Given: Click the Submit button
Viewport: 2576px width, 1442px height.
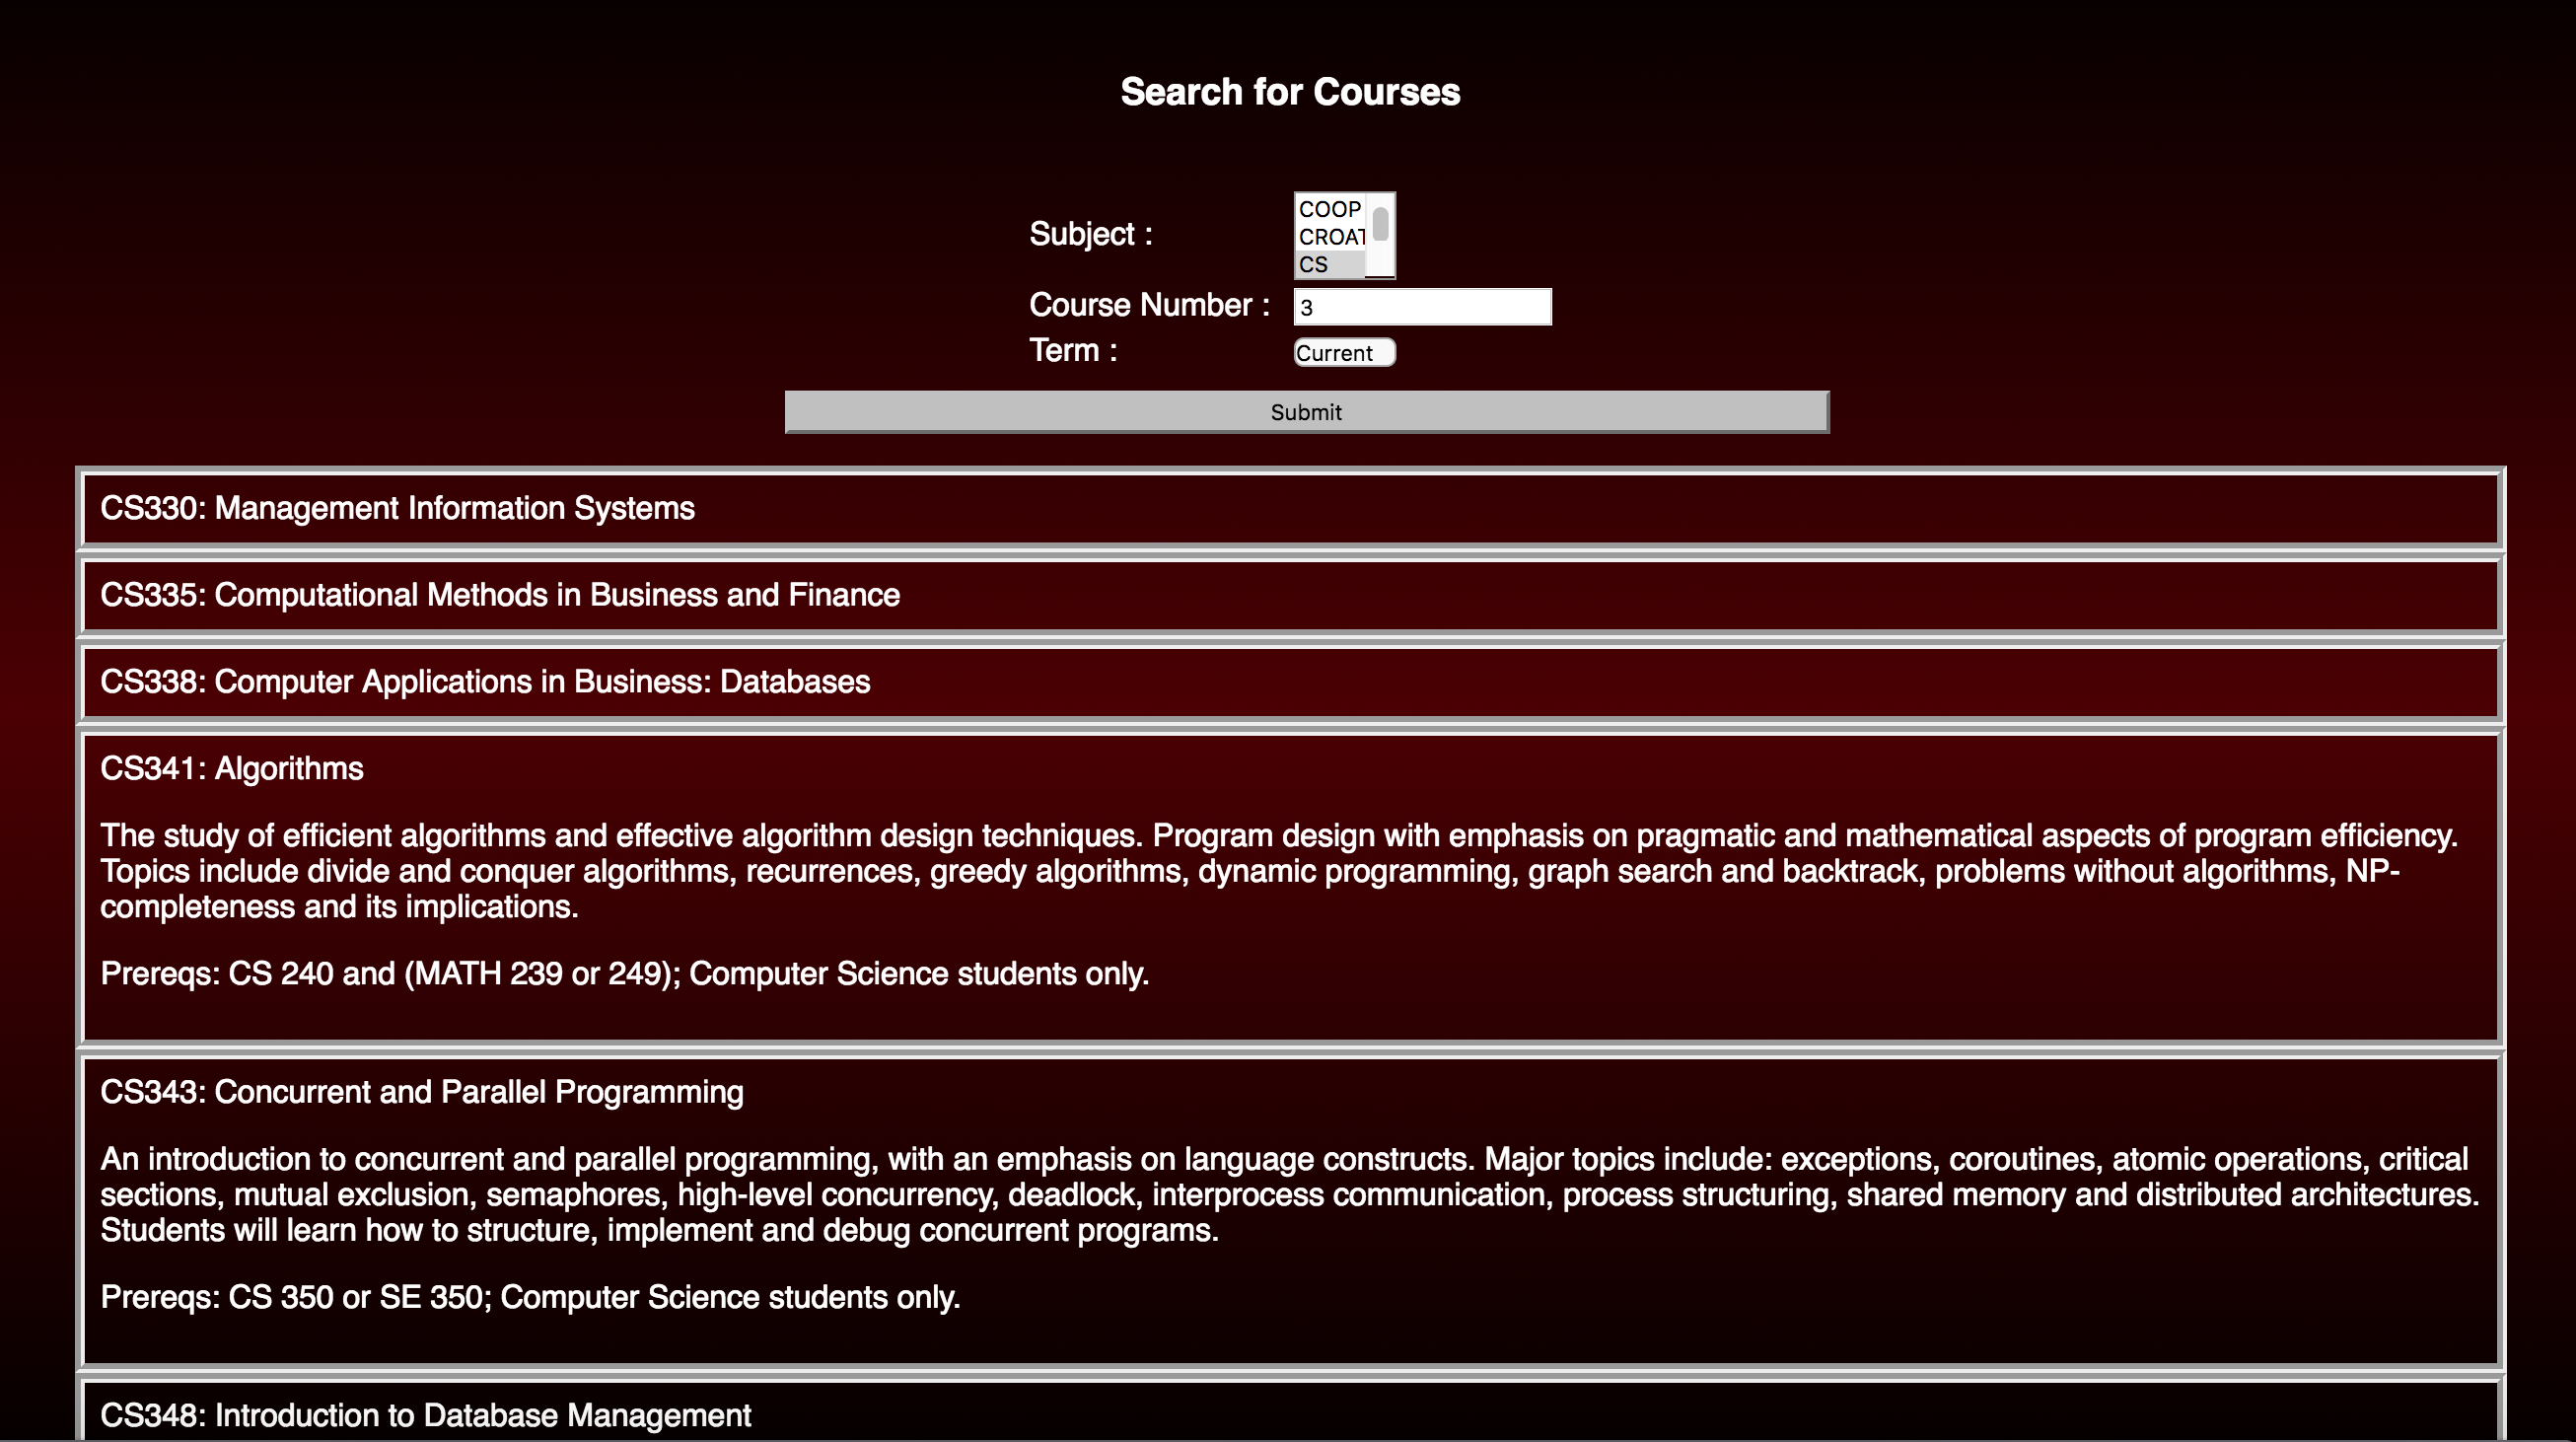Looking at the screenshot, I should click(x=1307, y=412).
